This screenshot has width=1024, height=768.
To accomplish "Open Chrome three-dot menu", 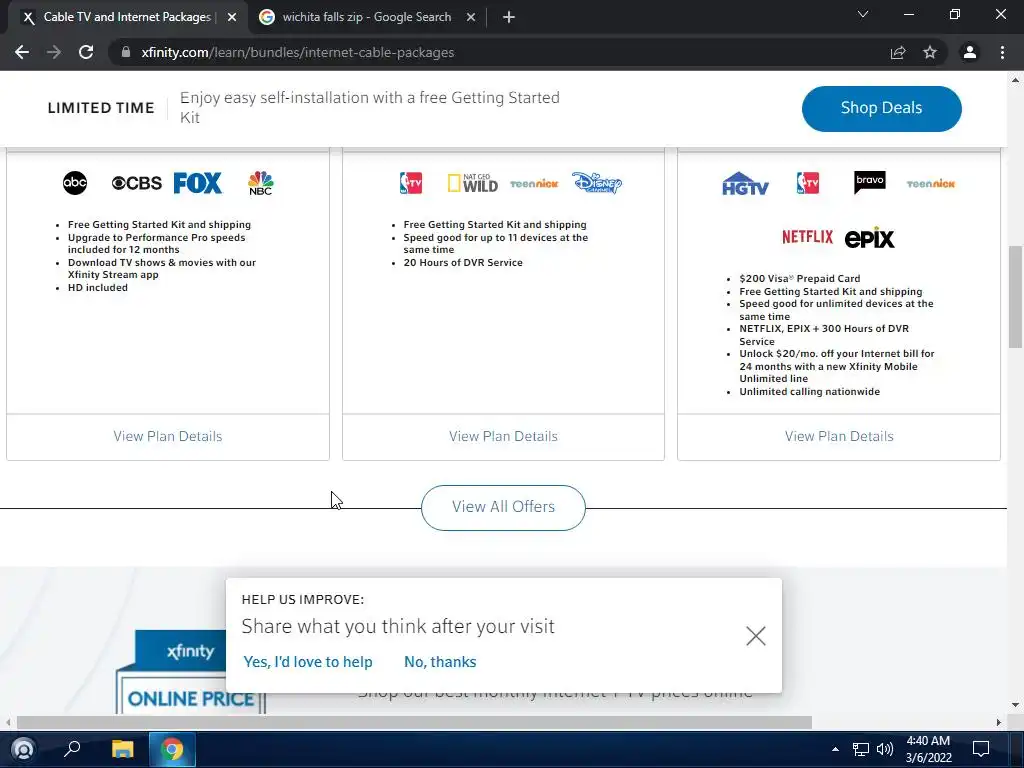I will (1002, 52).
